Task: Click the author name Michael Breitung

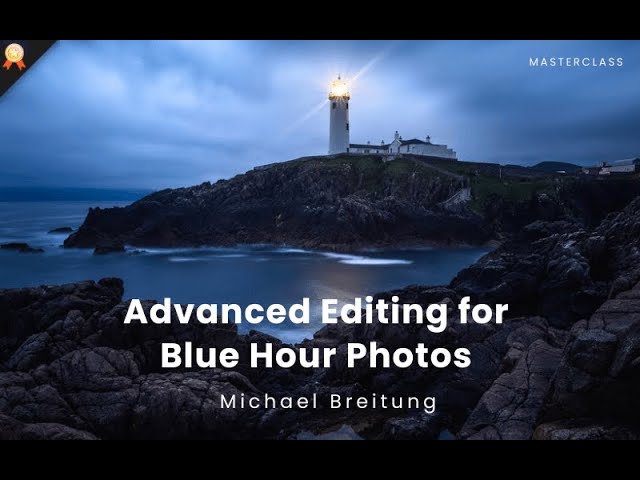Action: coord(328,402)
